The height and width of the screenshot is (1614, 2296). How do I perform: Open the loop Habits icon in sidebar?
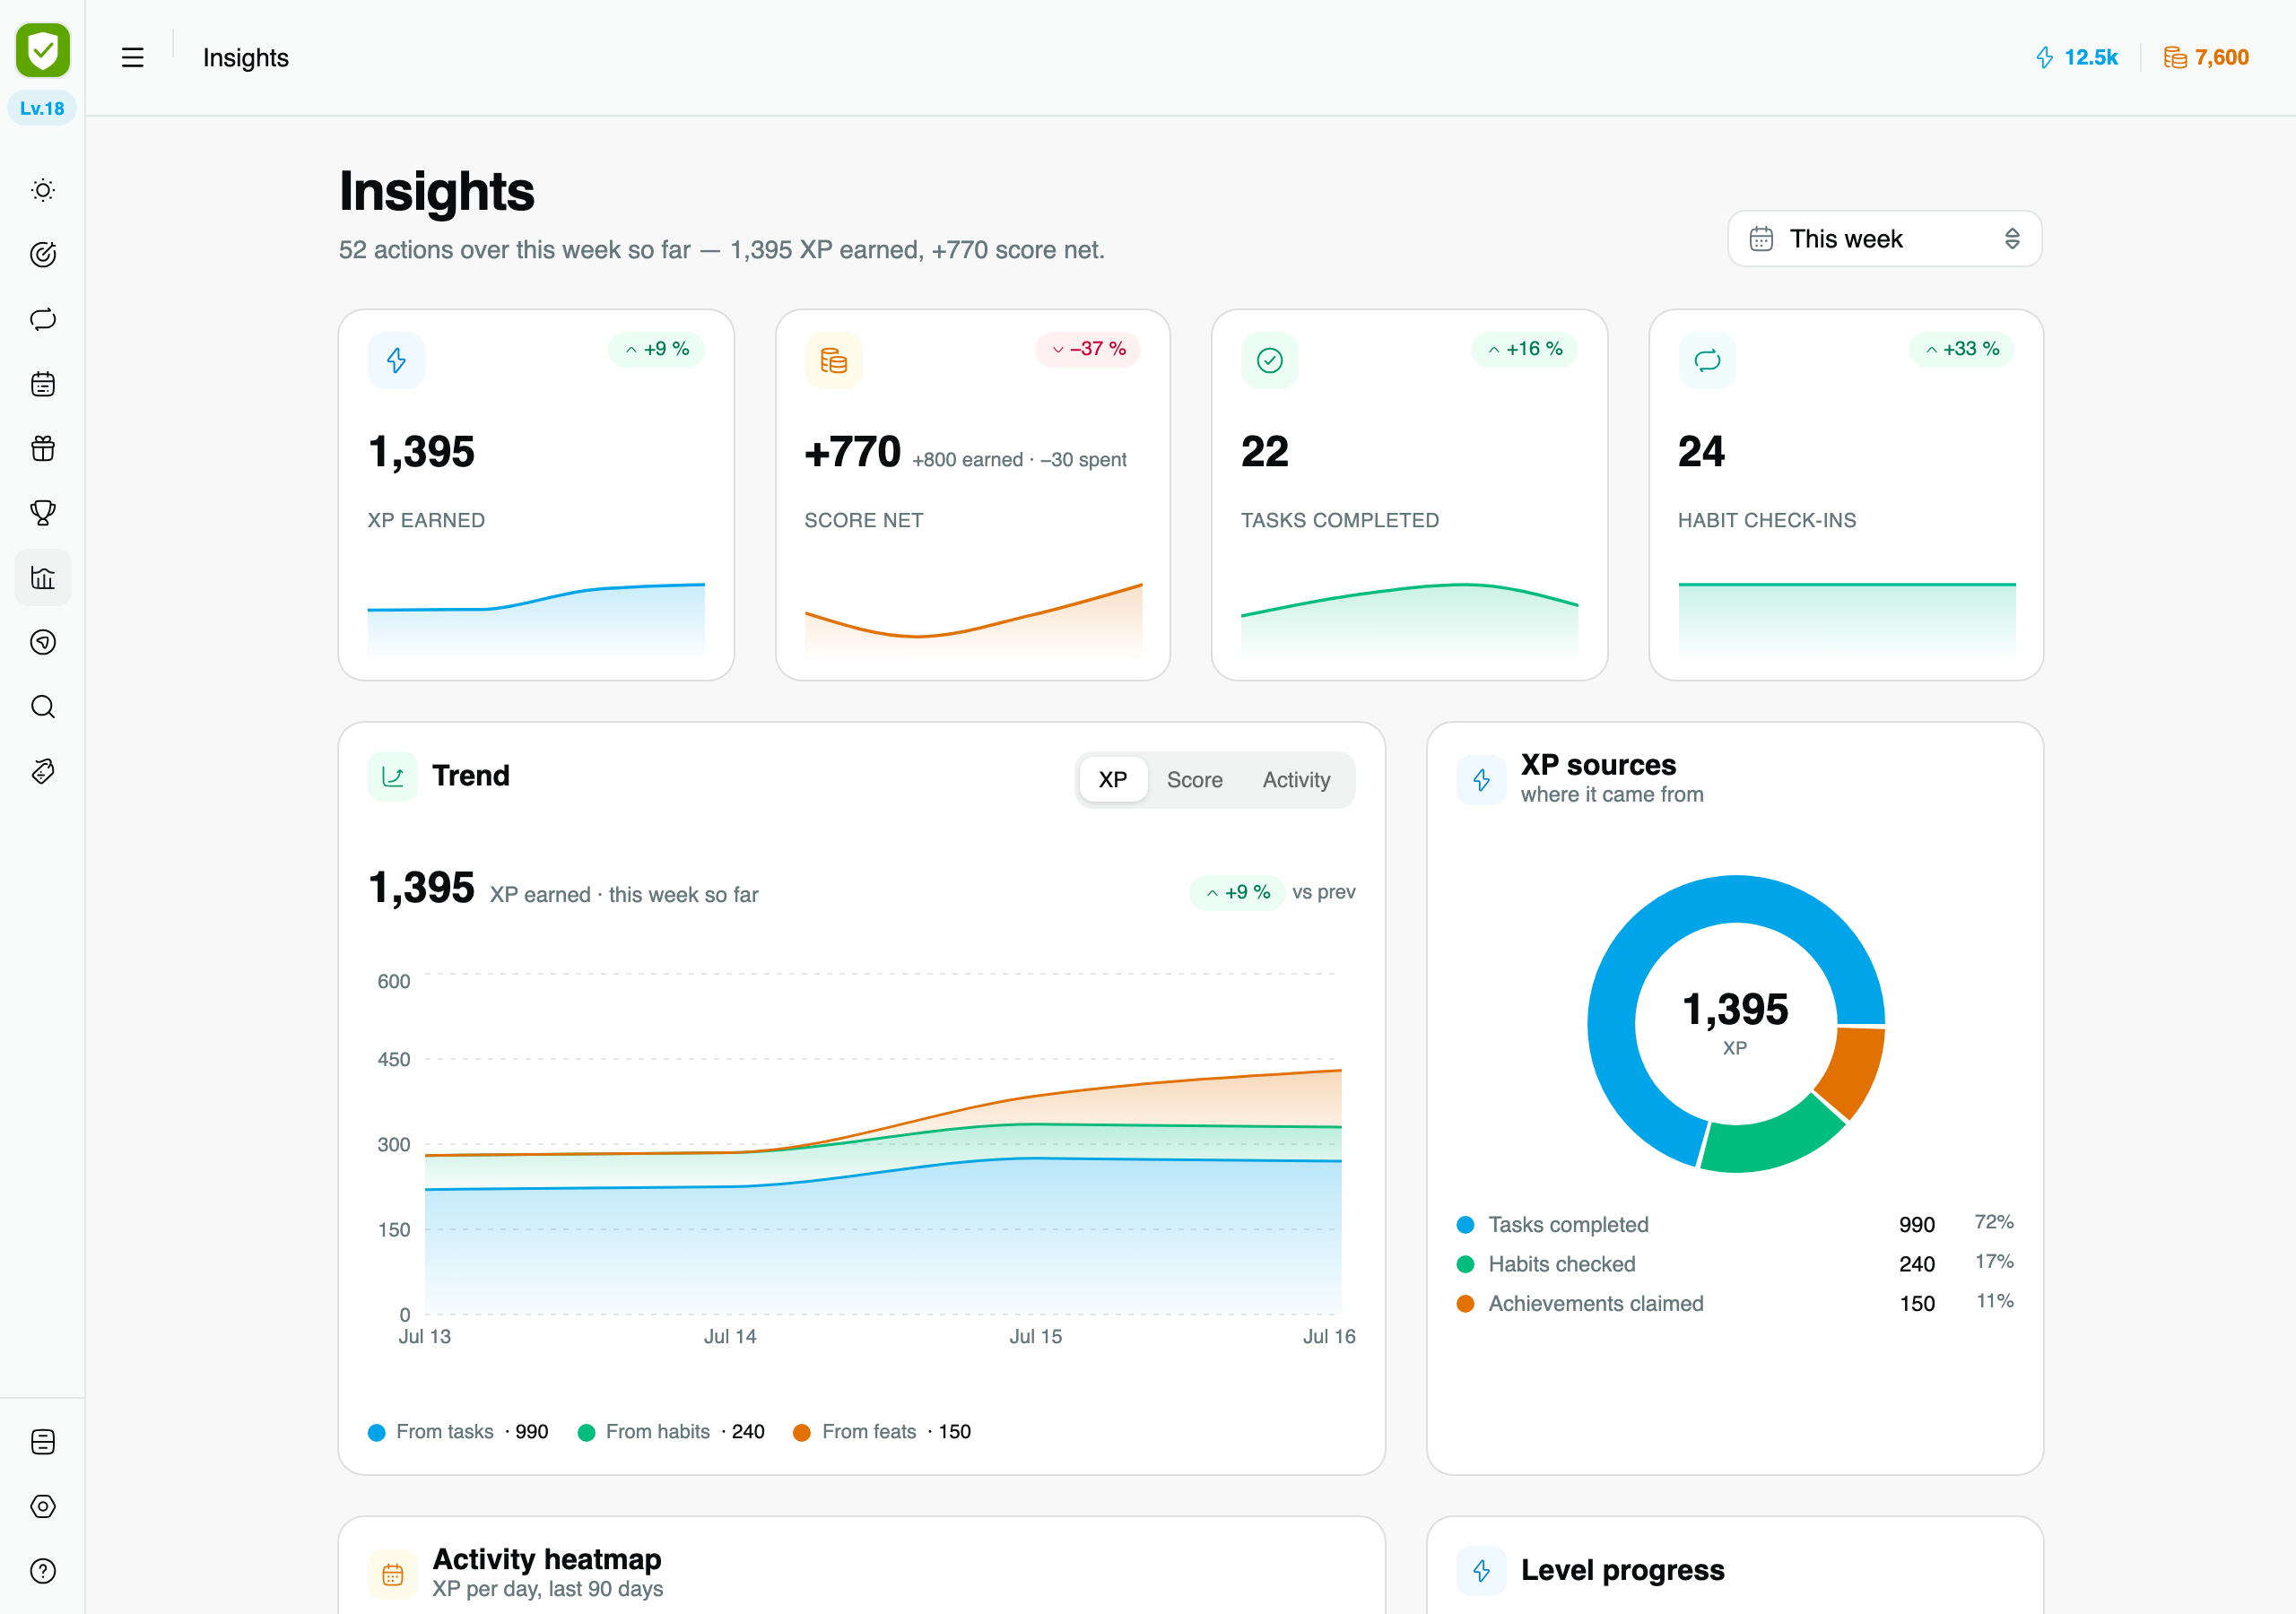pyautogui.click(x=43, y=319)
